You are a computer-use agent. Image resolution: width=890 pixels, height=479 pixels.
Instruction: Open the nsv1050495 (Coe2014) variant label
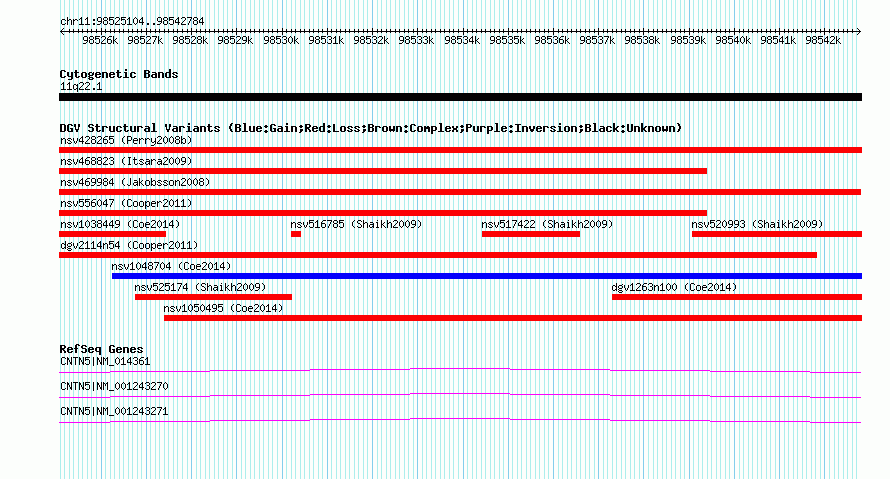(x=223, y=308)
